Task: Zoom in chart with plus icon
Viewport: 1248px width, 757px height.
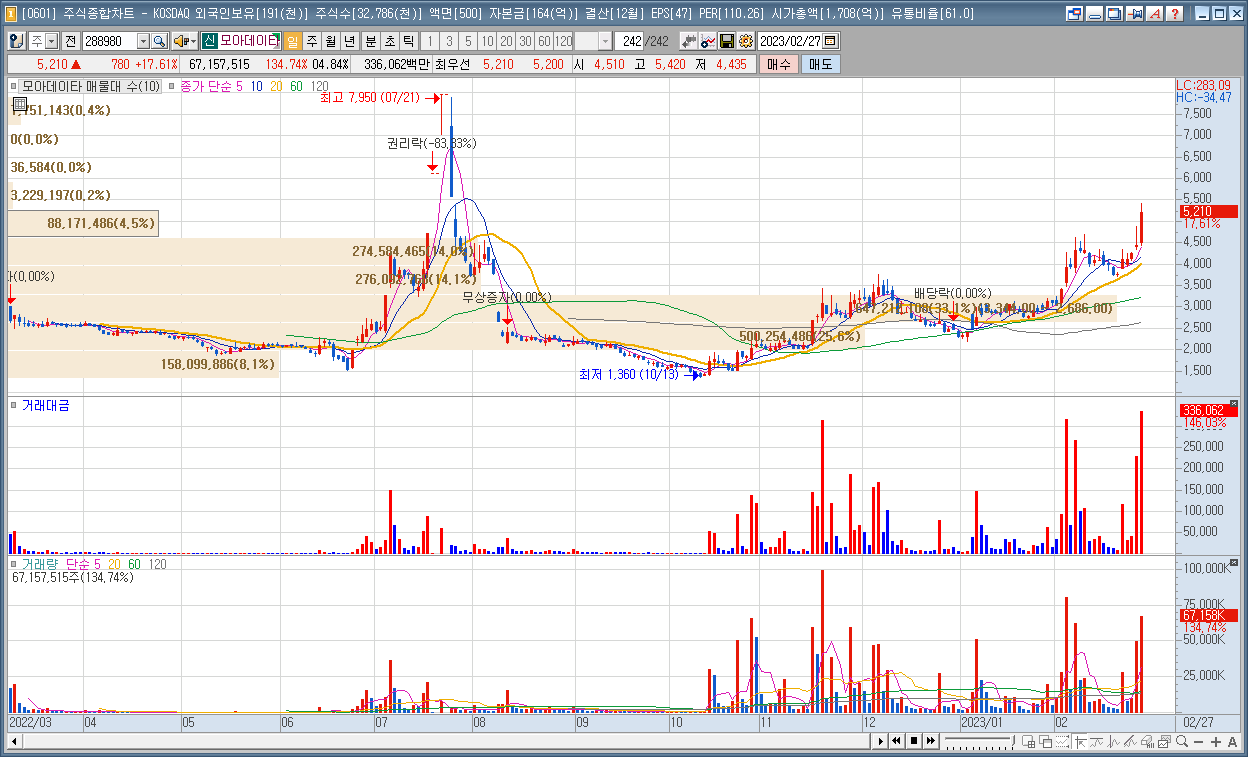Action: pyautogui.click(x=1215, y=741)
